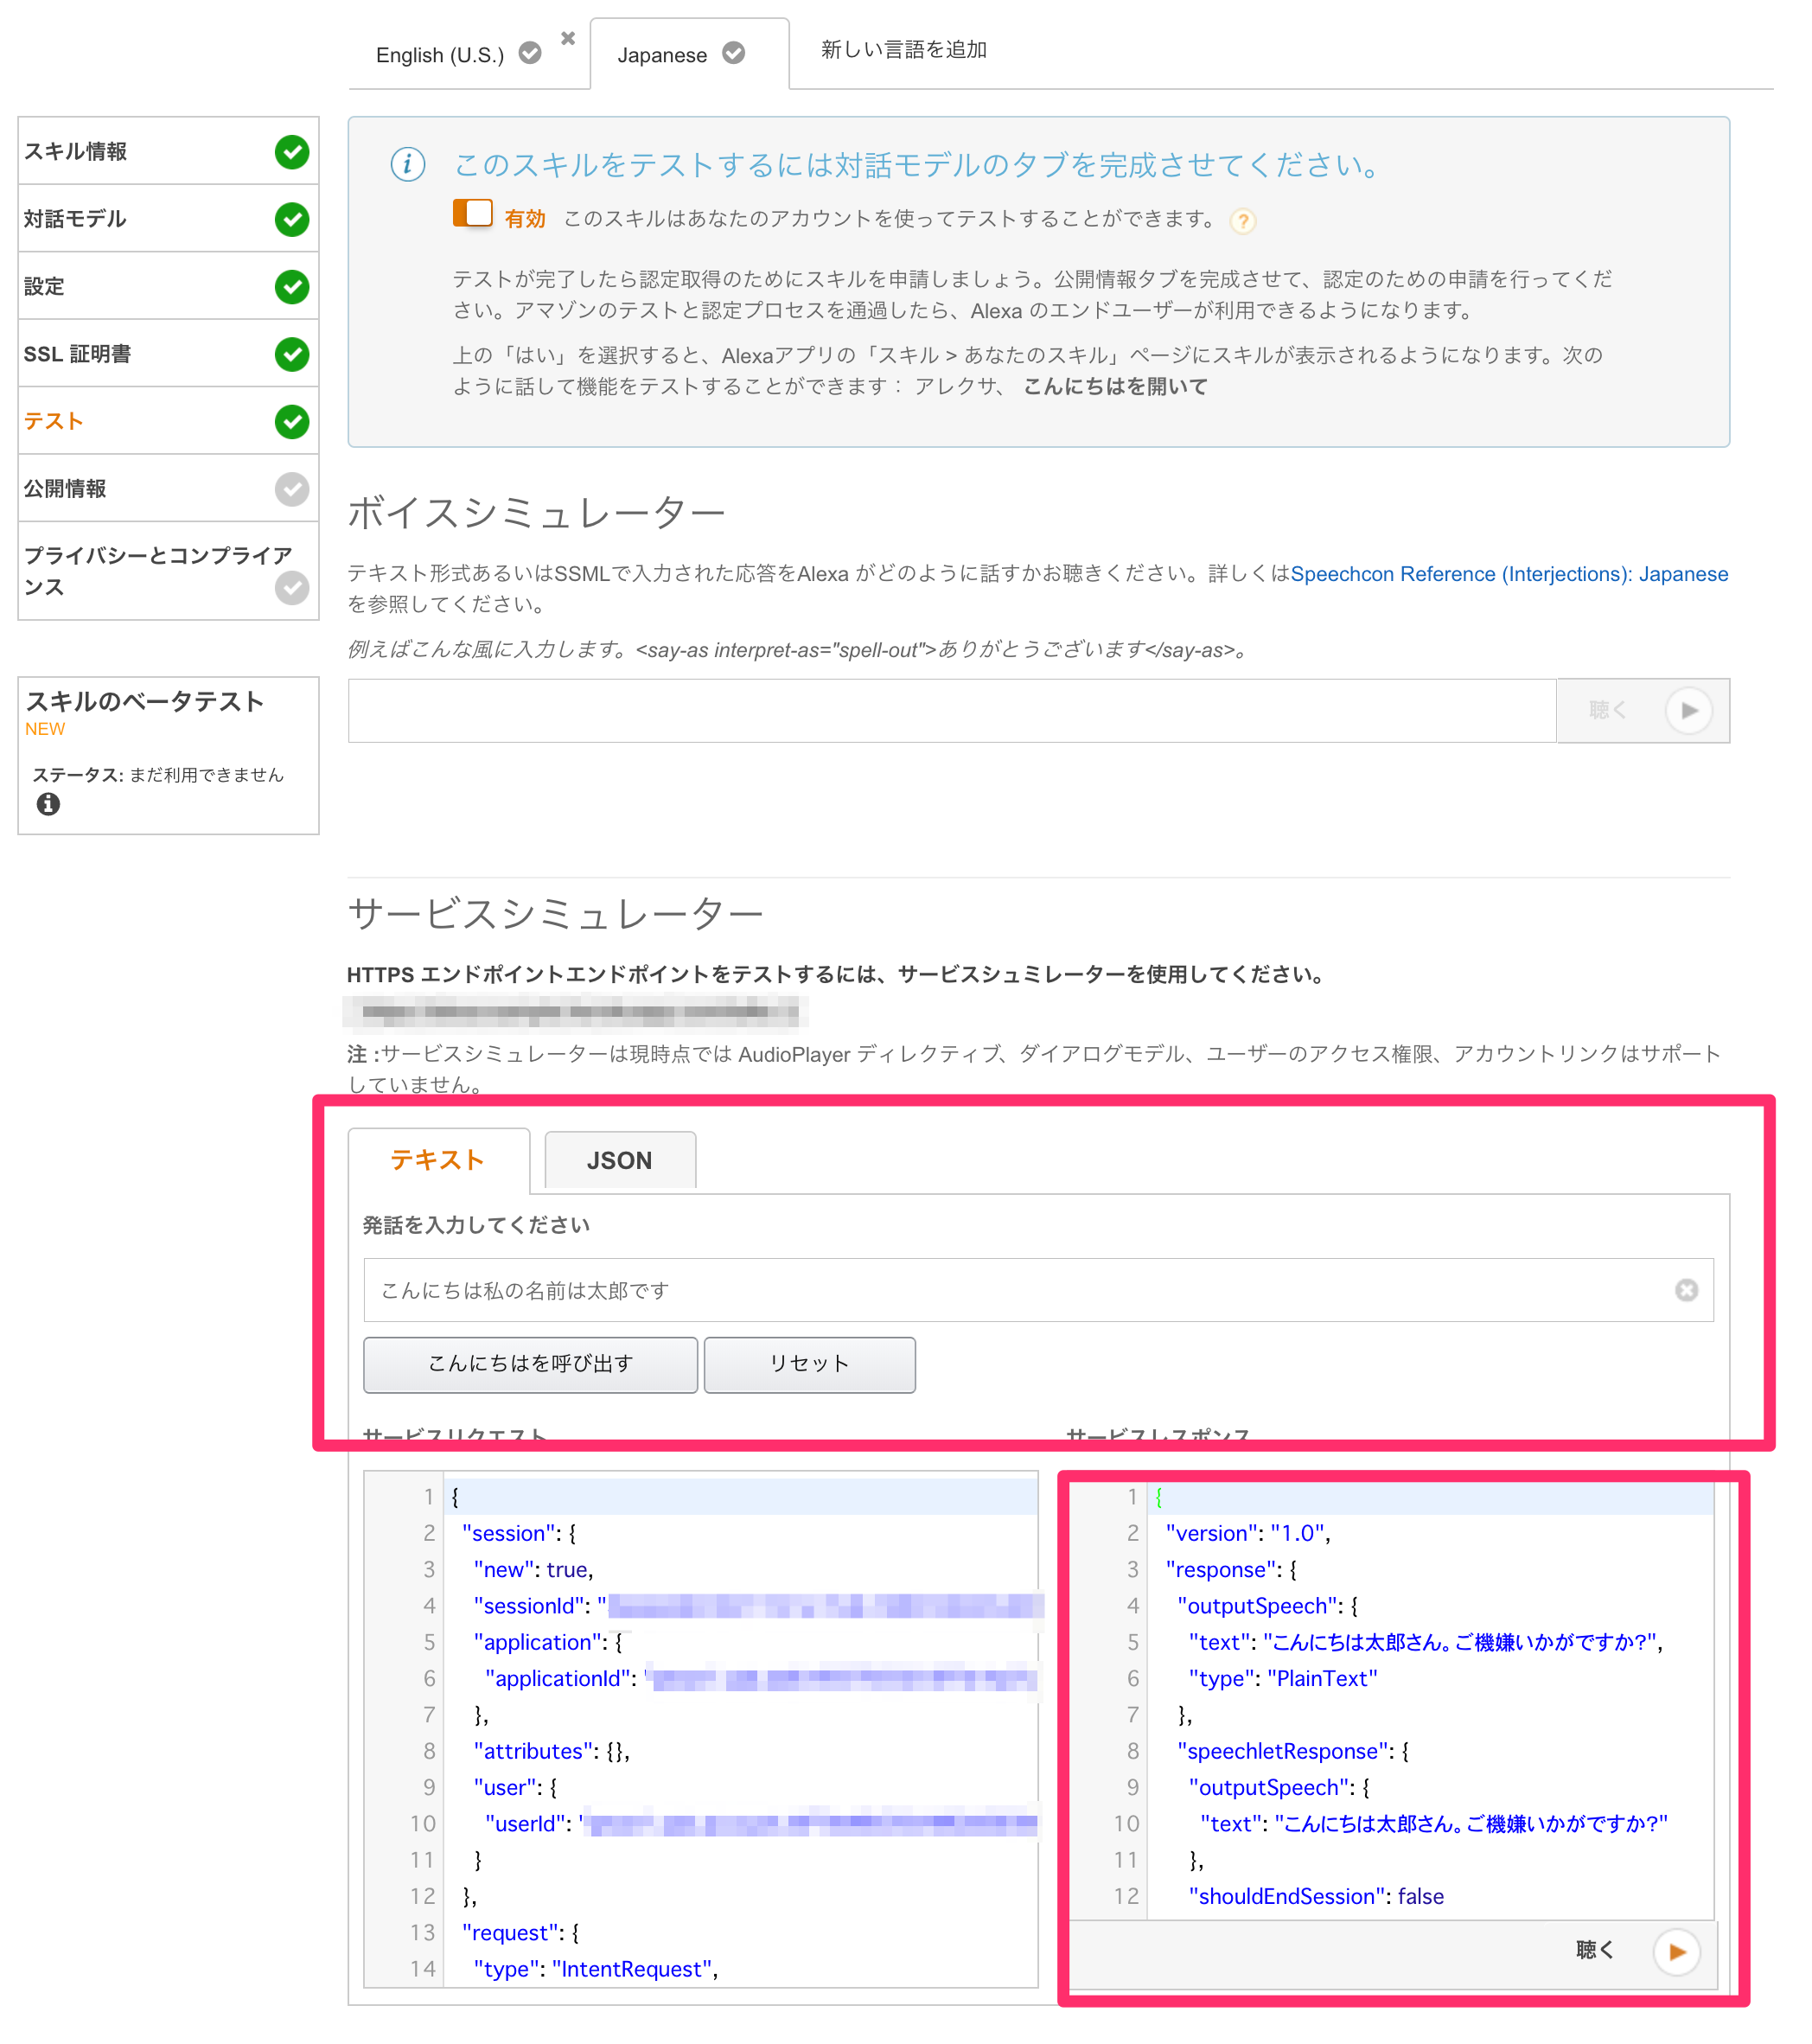Switch to the JSON tab in the service simulator
1812x2044 pixels.
coord(619,1160)
